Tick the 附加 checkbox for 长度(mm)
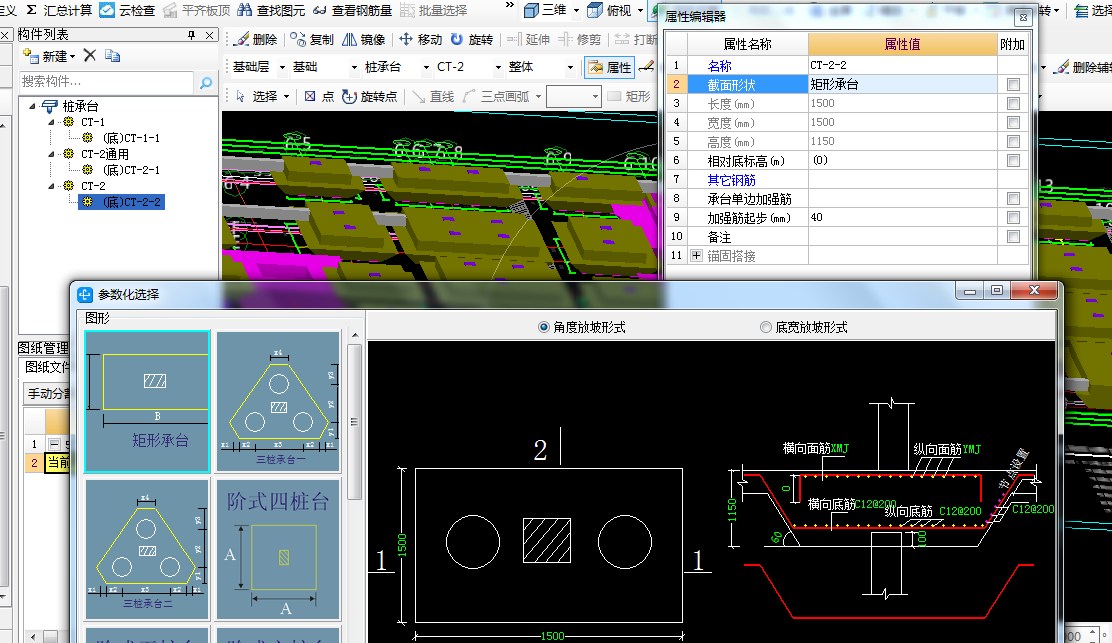The width and height of the screenshot is (1112, 643). (x=1013, y=104)
